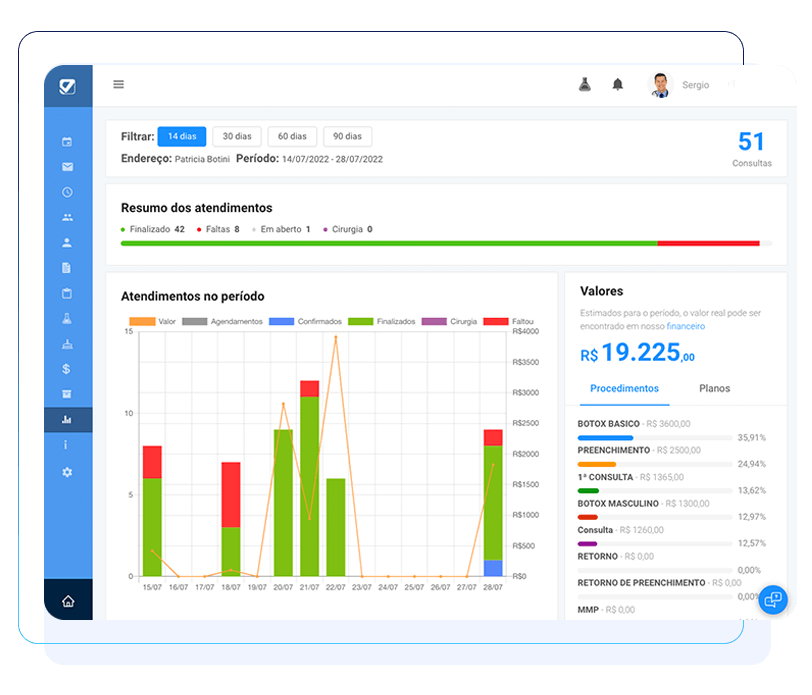Switch to the Planos tab
This screenshot has height=695, width=812.
pyautogui.click(x=714, y=388)
